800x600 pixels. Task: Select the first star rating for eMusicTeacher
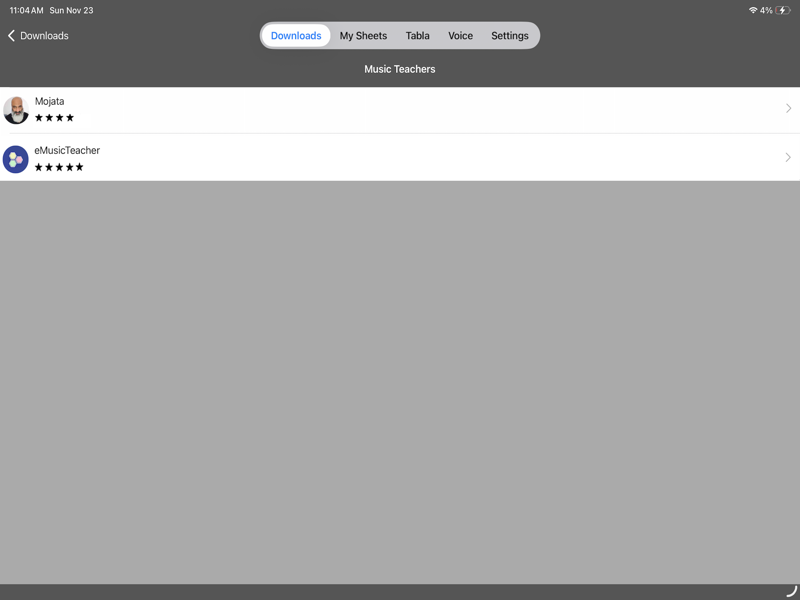click(x=38, y=167)
